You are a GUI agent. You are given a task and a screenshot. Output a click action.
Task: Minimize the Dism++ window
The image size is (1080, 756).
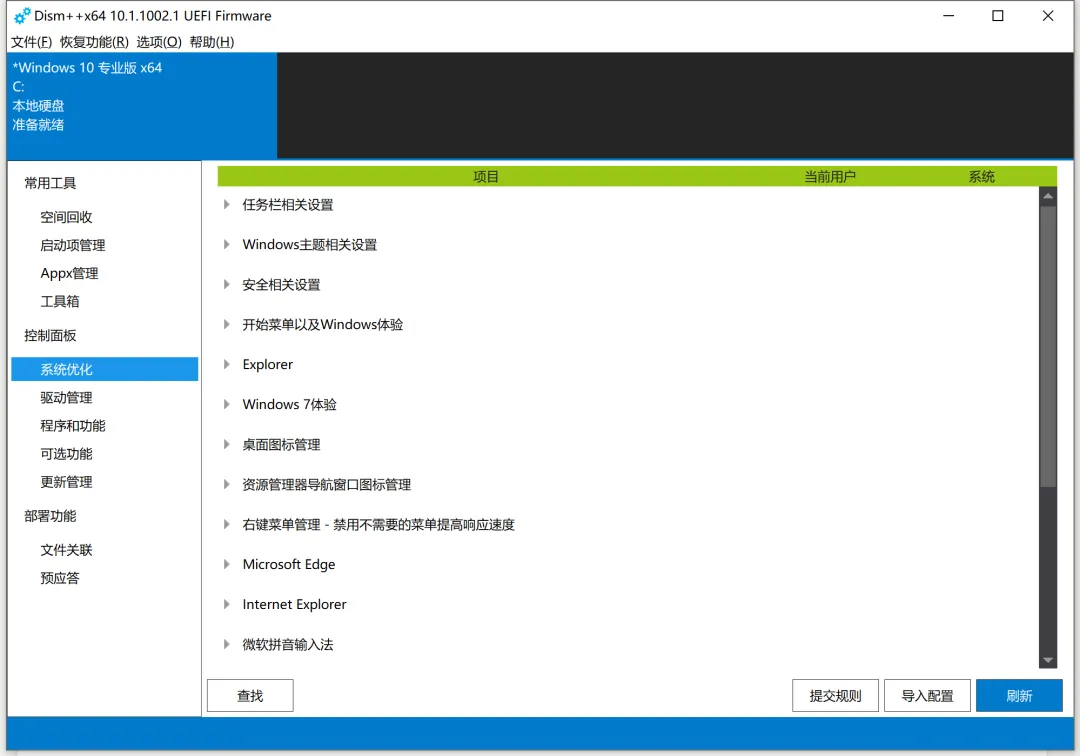click(948, 15)
